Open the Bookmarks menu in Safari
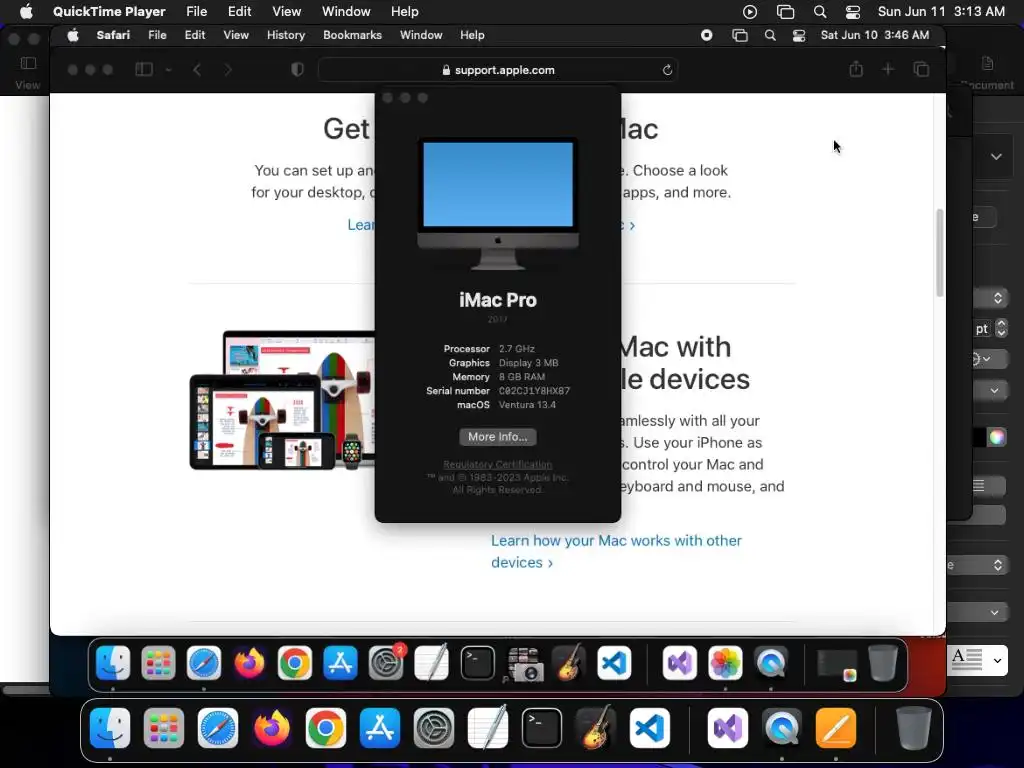Screen dimensions: 1024x768 [x=352, y=35]
